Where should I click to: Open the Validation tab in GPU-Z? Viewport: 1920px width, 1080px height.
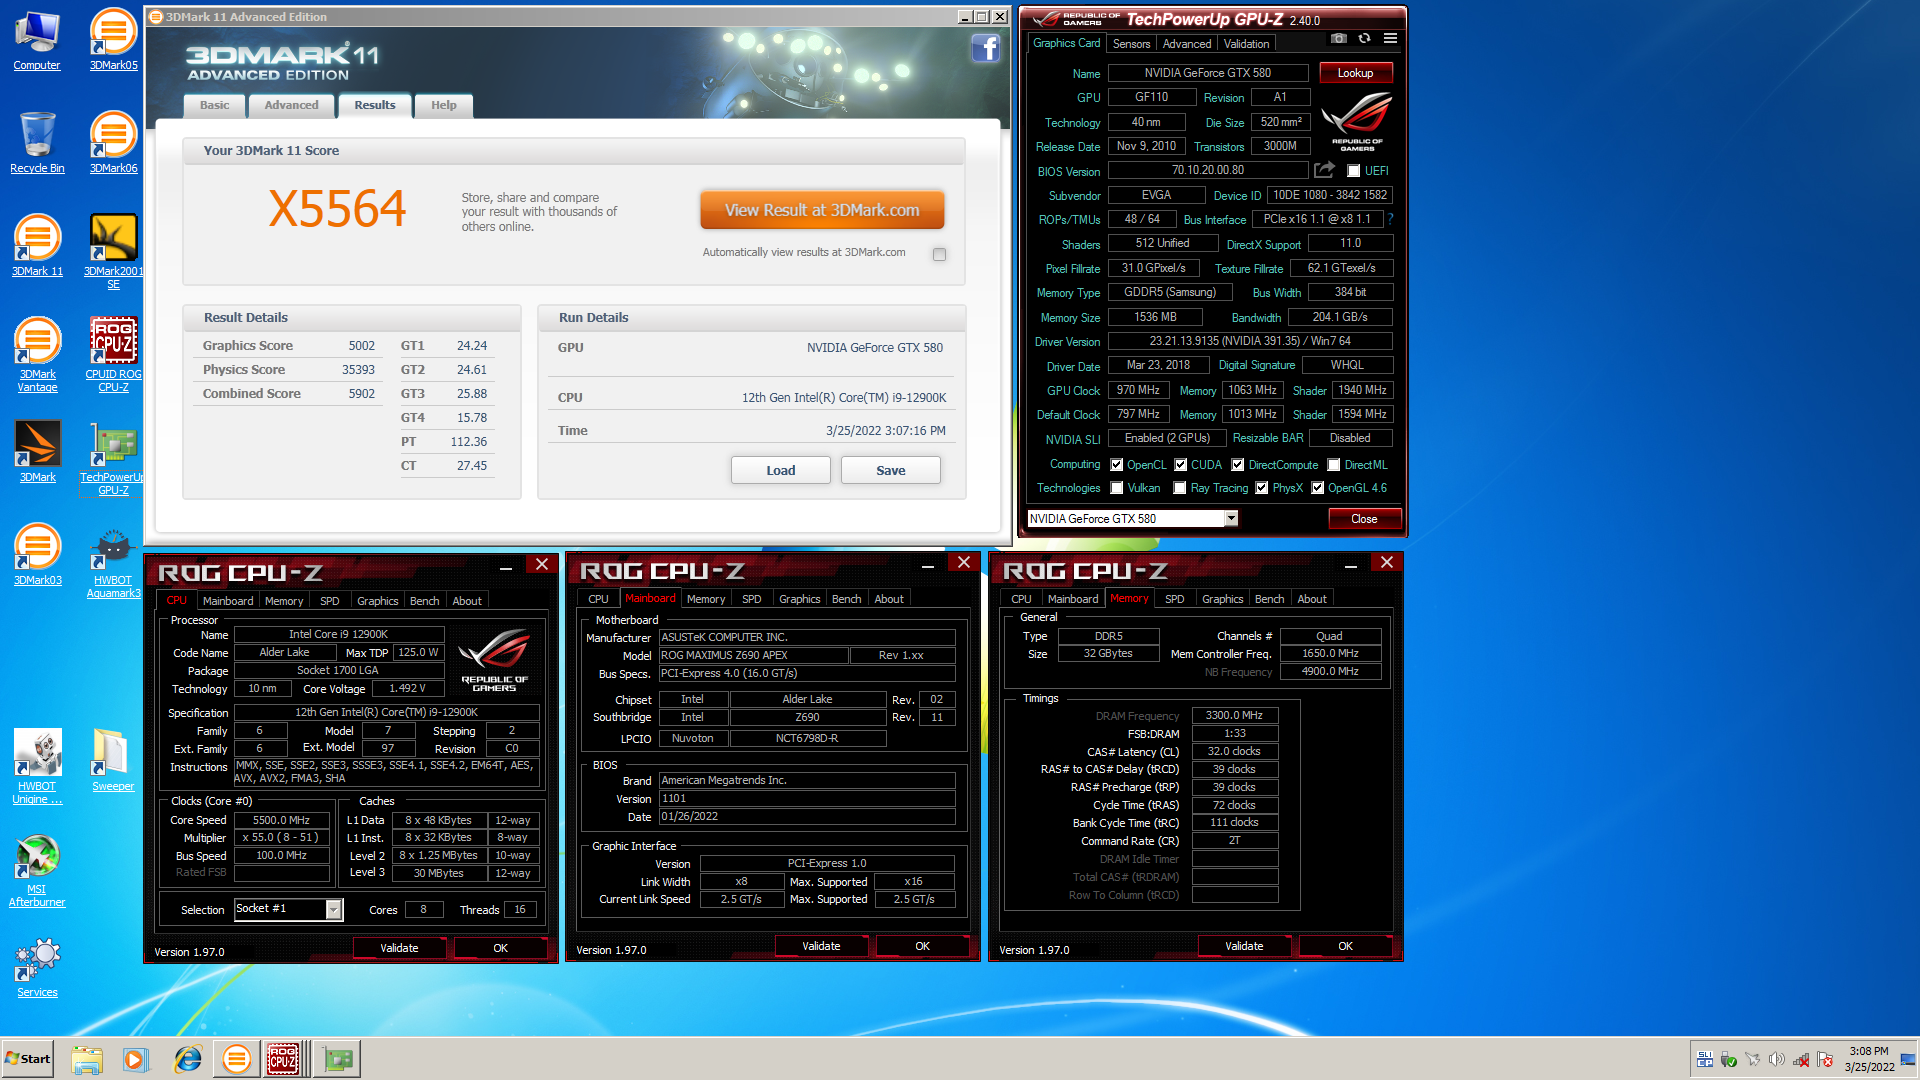tap(1246, 44)
